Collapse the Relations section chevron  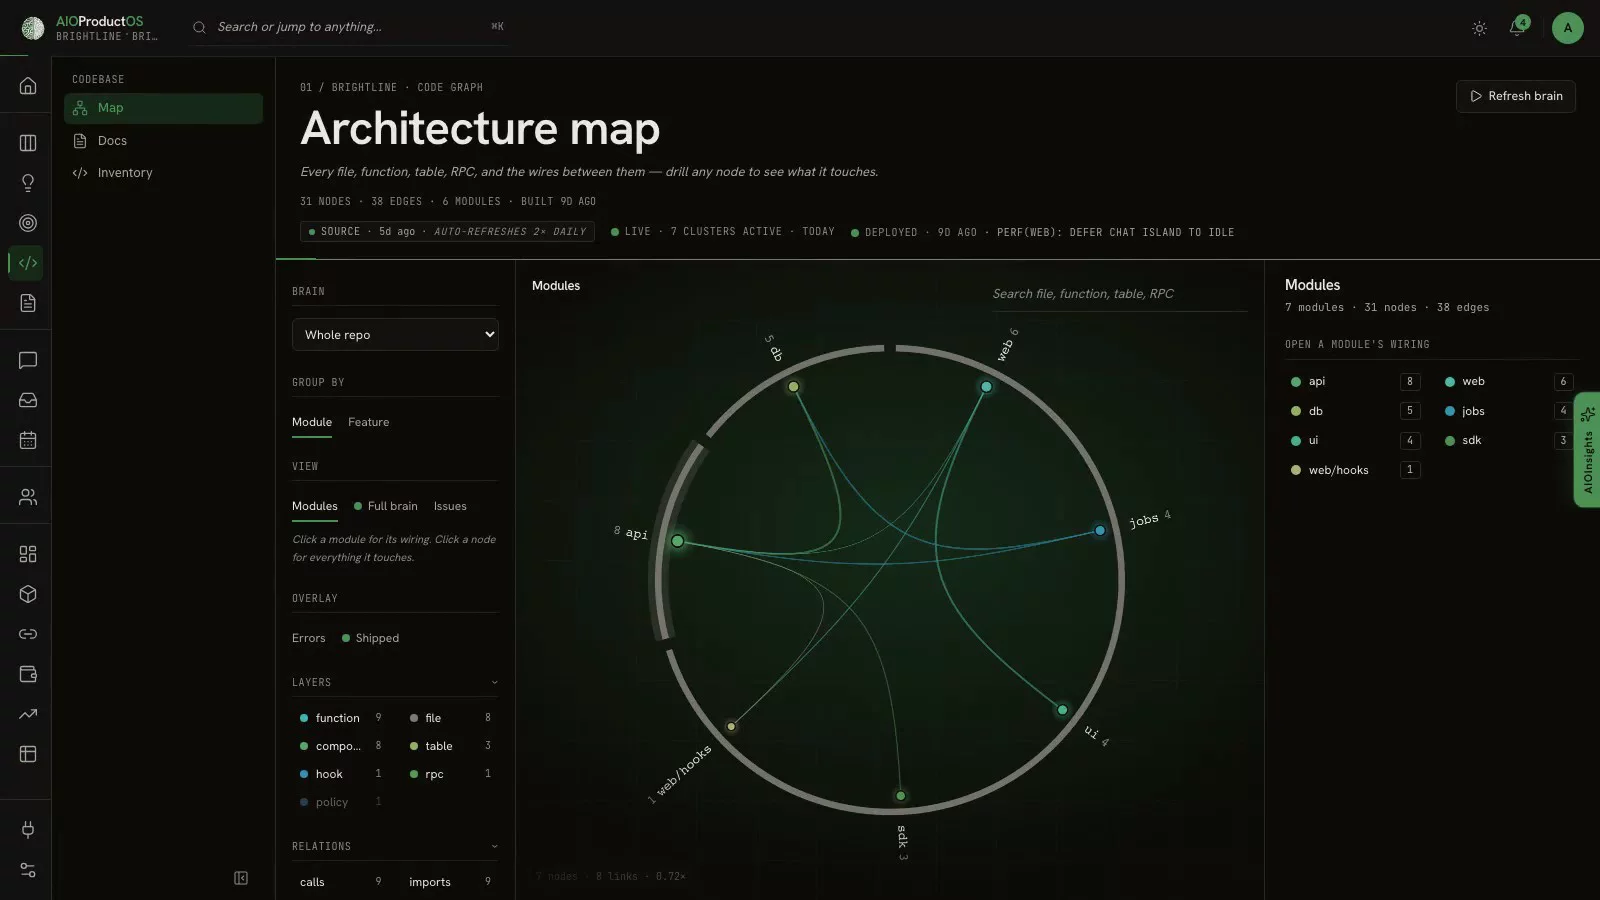pyautogui.click(x=494, y=846)
